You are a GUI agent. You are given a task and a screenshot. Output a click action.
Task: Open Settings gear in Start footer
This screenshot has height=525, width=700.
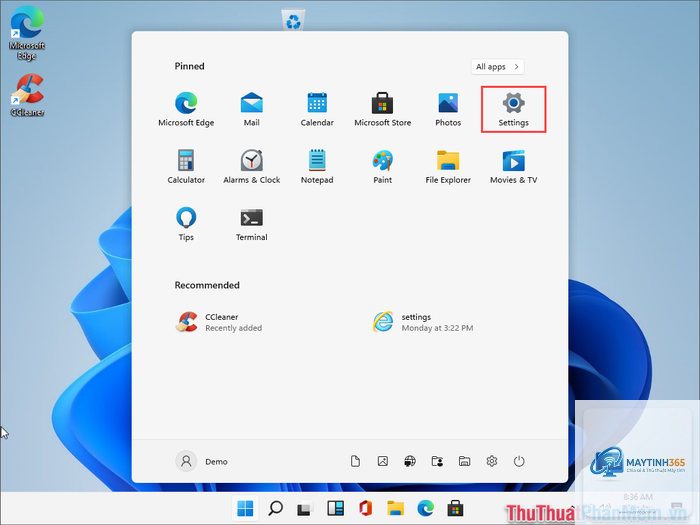click(x=492, y=461)
